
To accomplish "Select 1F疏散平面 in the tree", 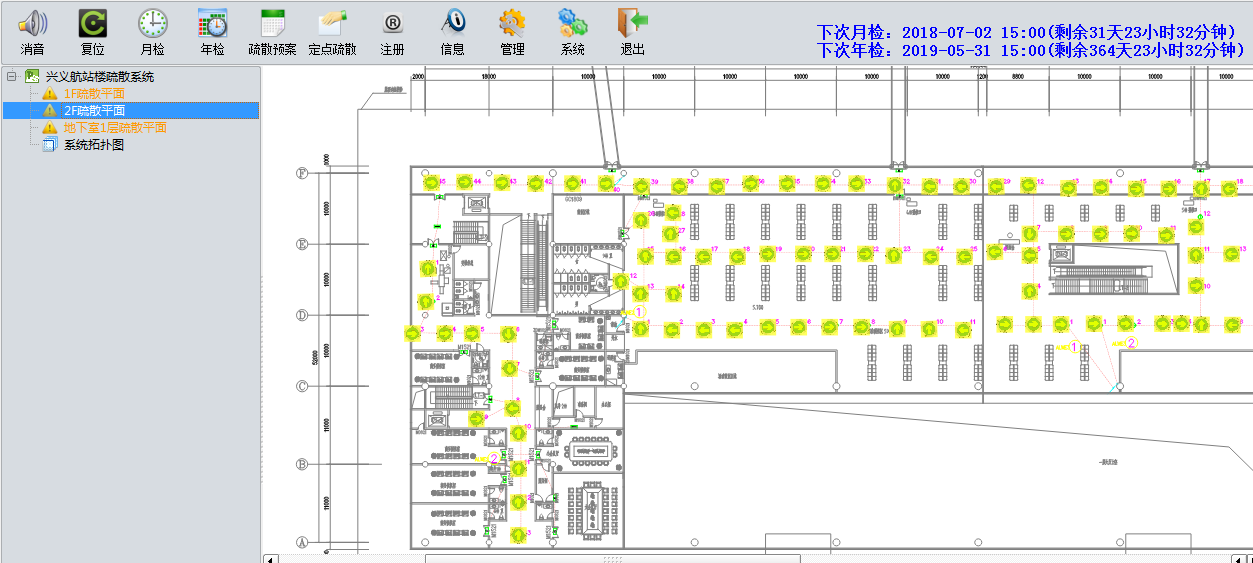I will (94, 94).
